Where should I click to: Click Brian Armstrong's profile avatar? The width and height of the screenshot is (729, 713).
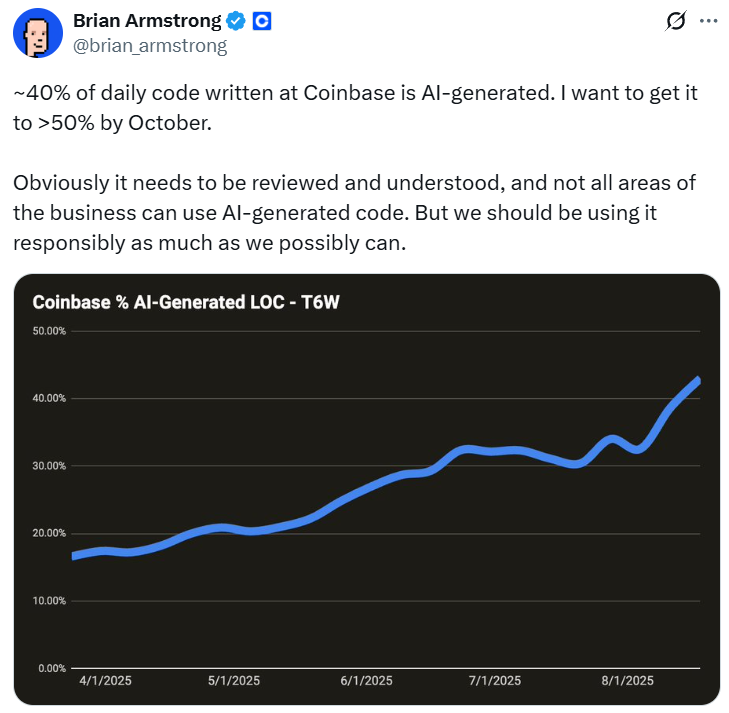point(33,33)
